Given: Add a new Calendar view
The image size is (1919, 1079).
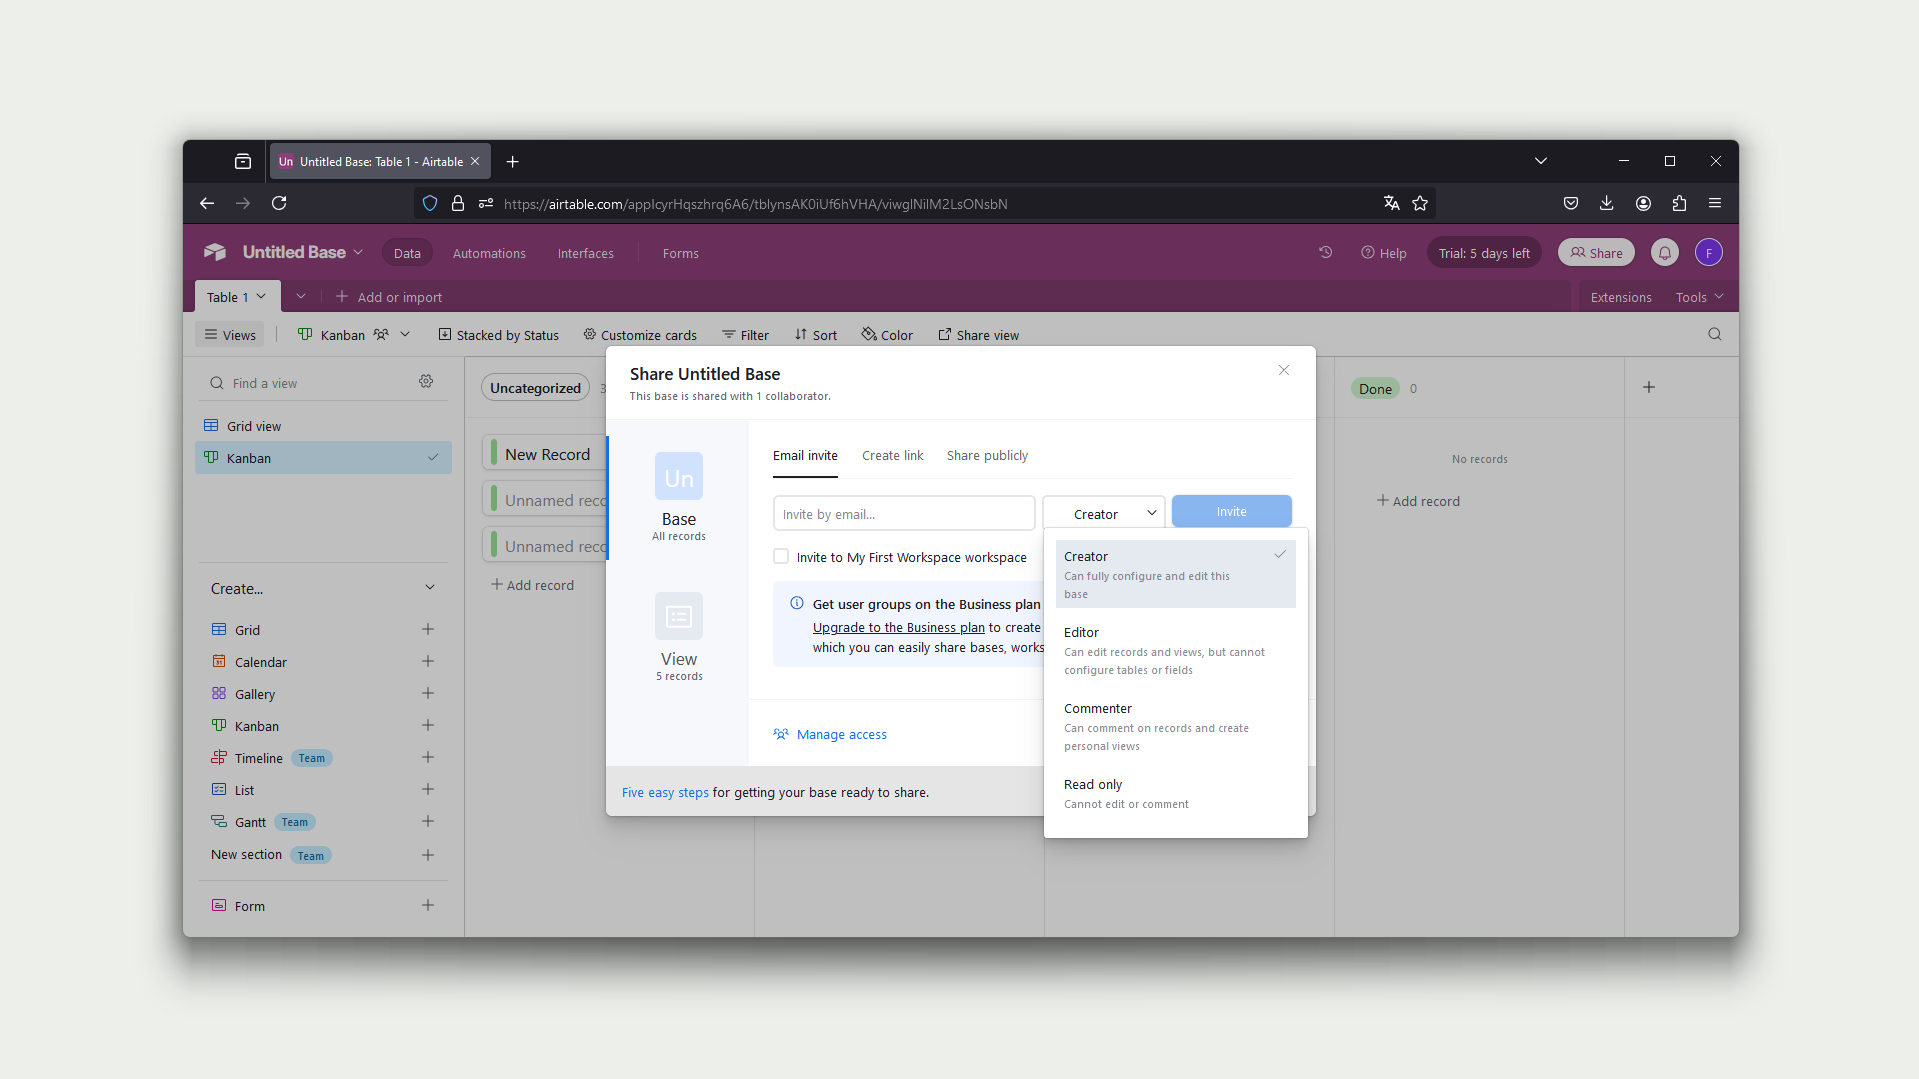Looking at the screenshot, I should tap(428, 661).
